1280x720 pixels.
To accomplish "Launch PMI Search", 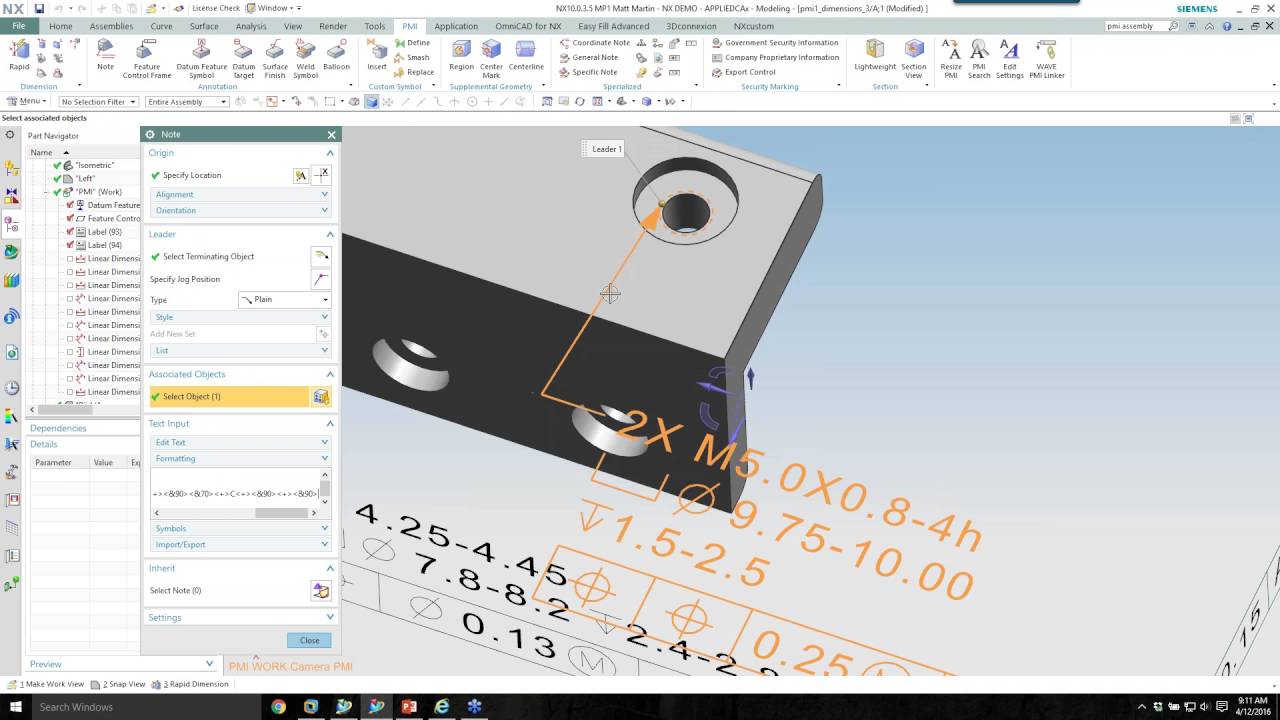I will (x=979, y=59).
